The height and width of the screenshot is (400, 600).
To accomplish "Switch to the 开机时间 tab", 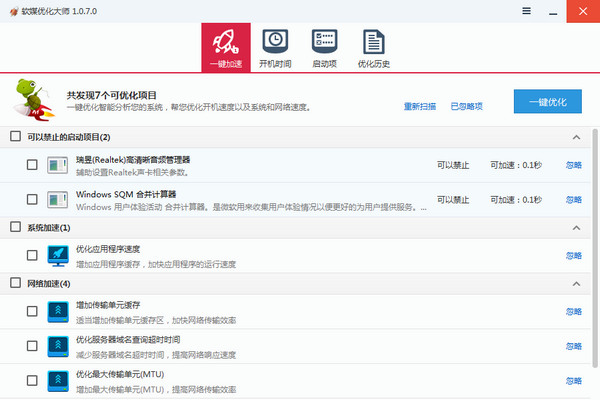I will 275,47.
